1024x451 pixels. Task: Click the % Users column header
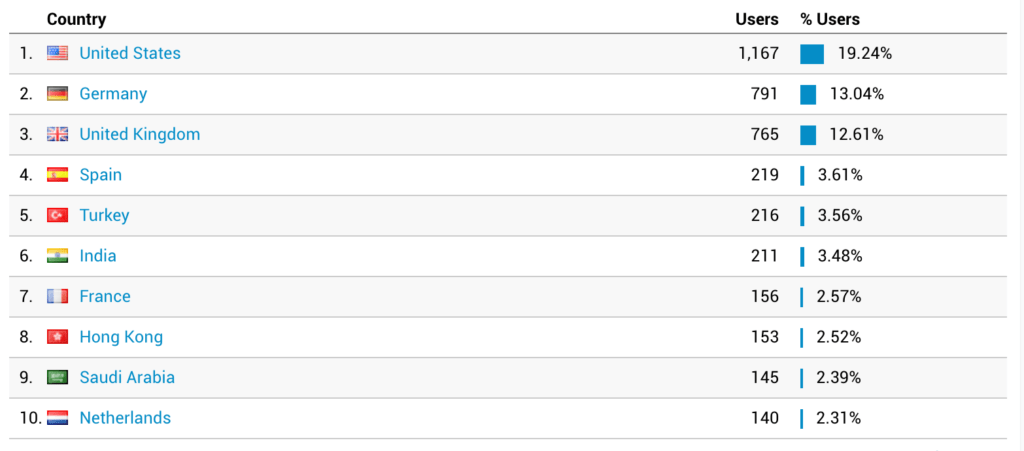830,20
